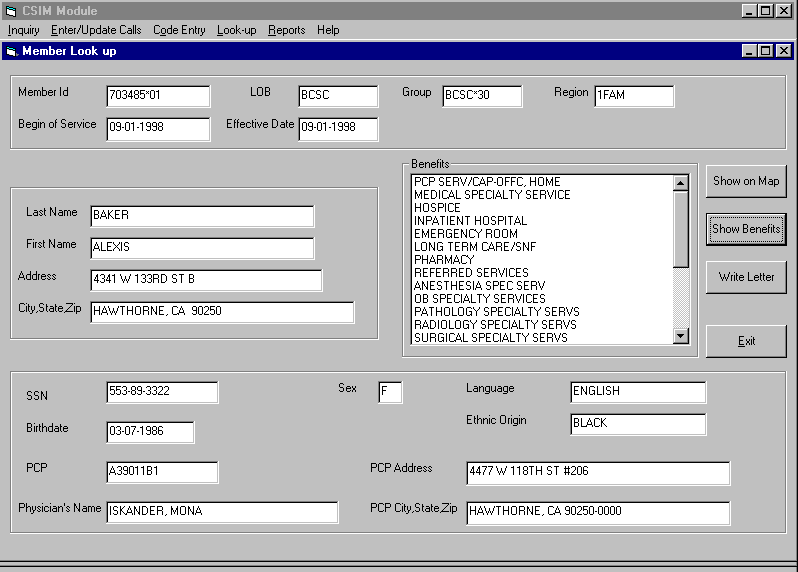Open the Help menu
This screenshot has height=572, width=798.
(328, 30)
